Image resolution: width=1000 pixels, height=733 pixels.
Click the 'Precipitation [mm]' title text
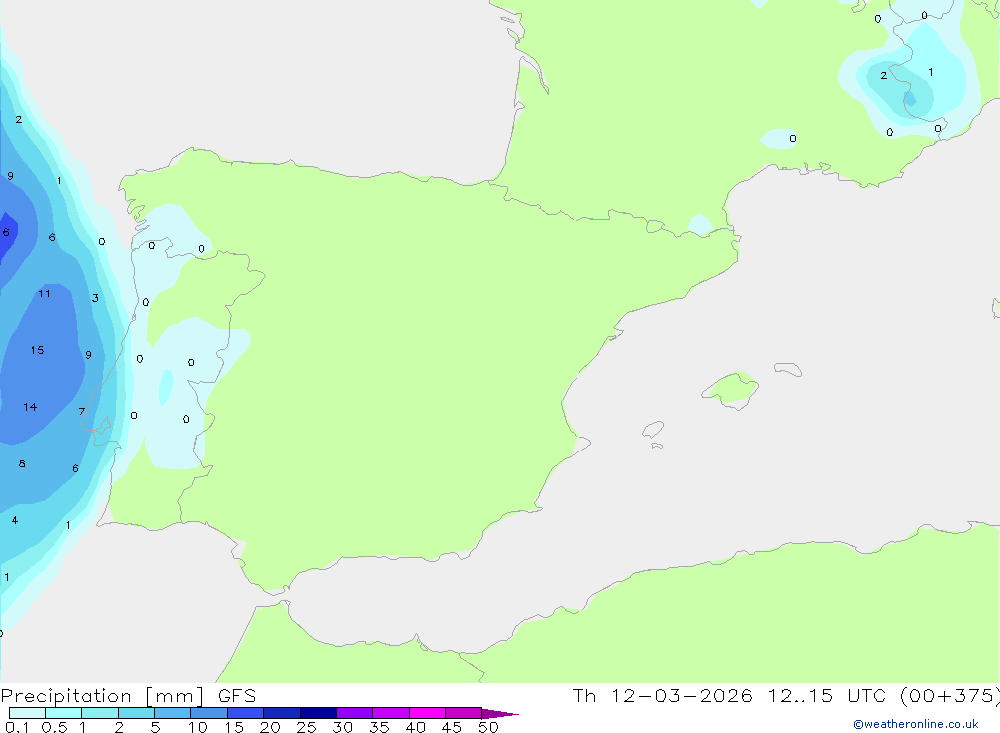click(103, 696)
